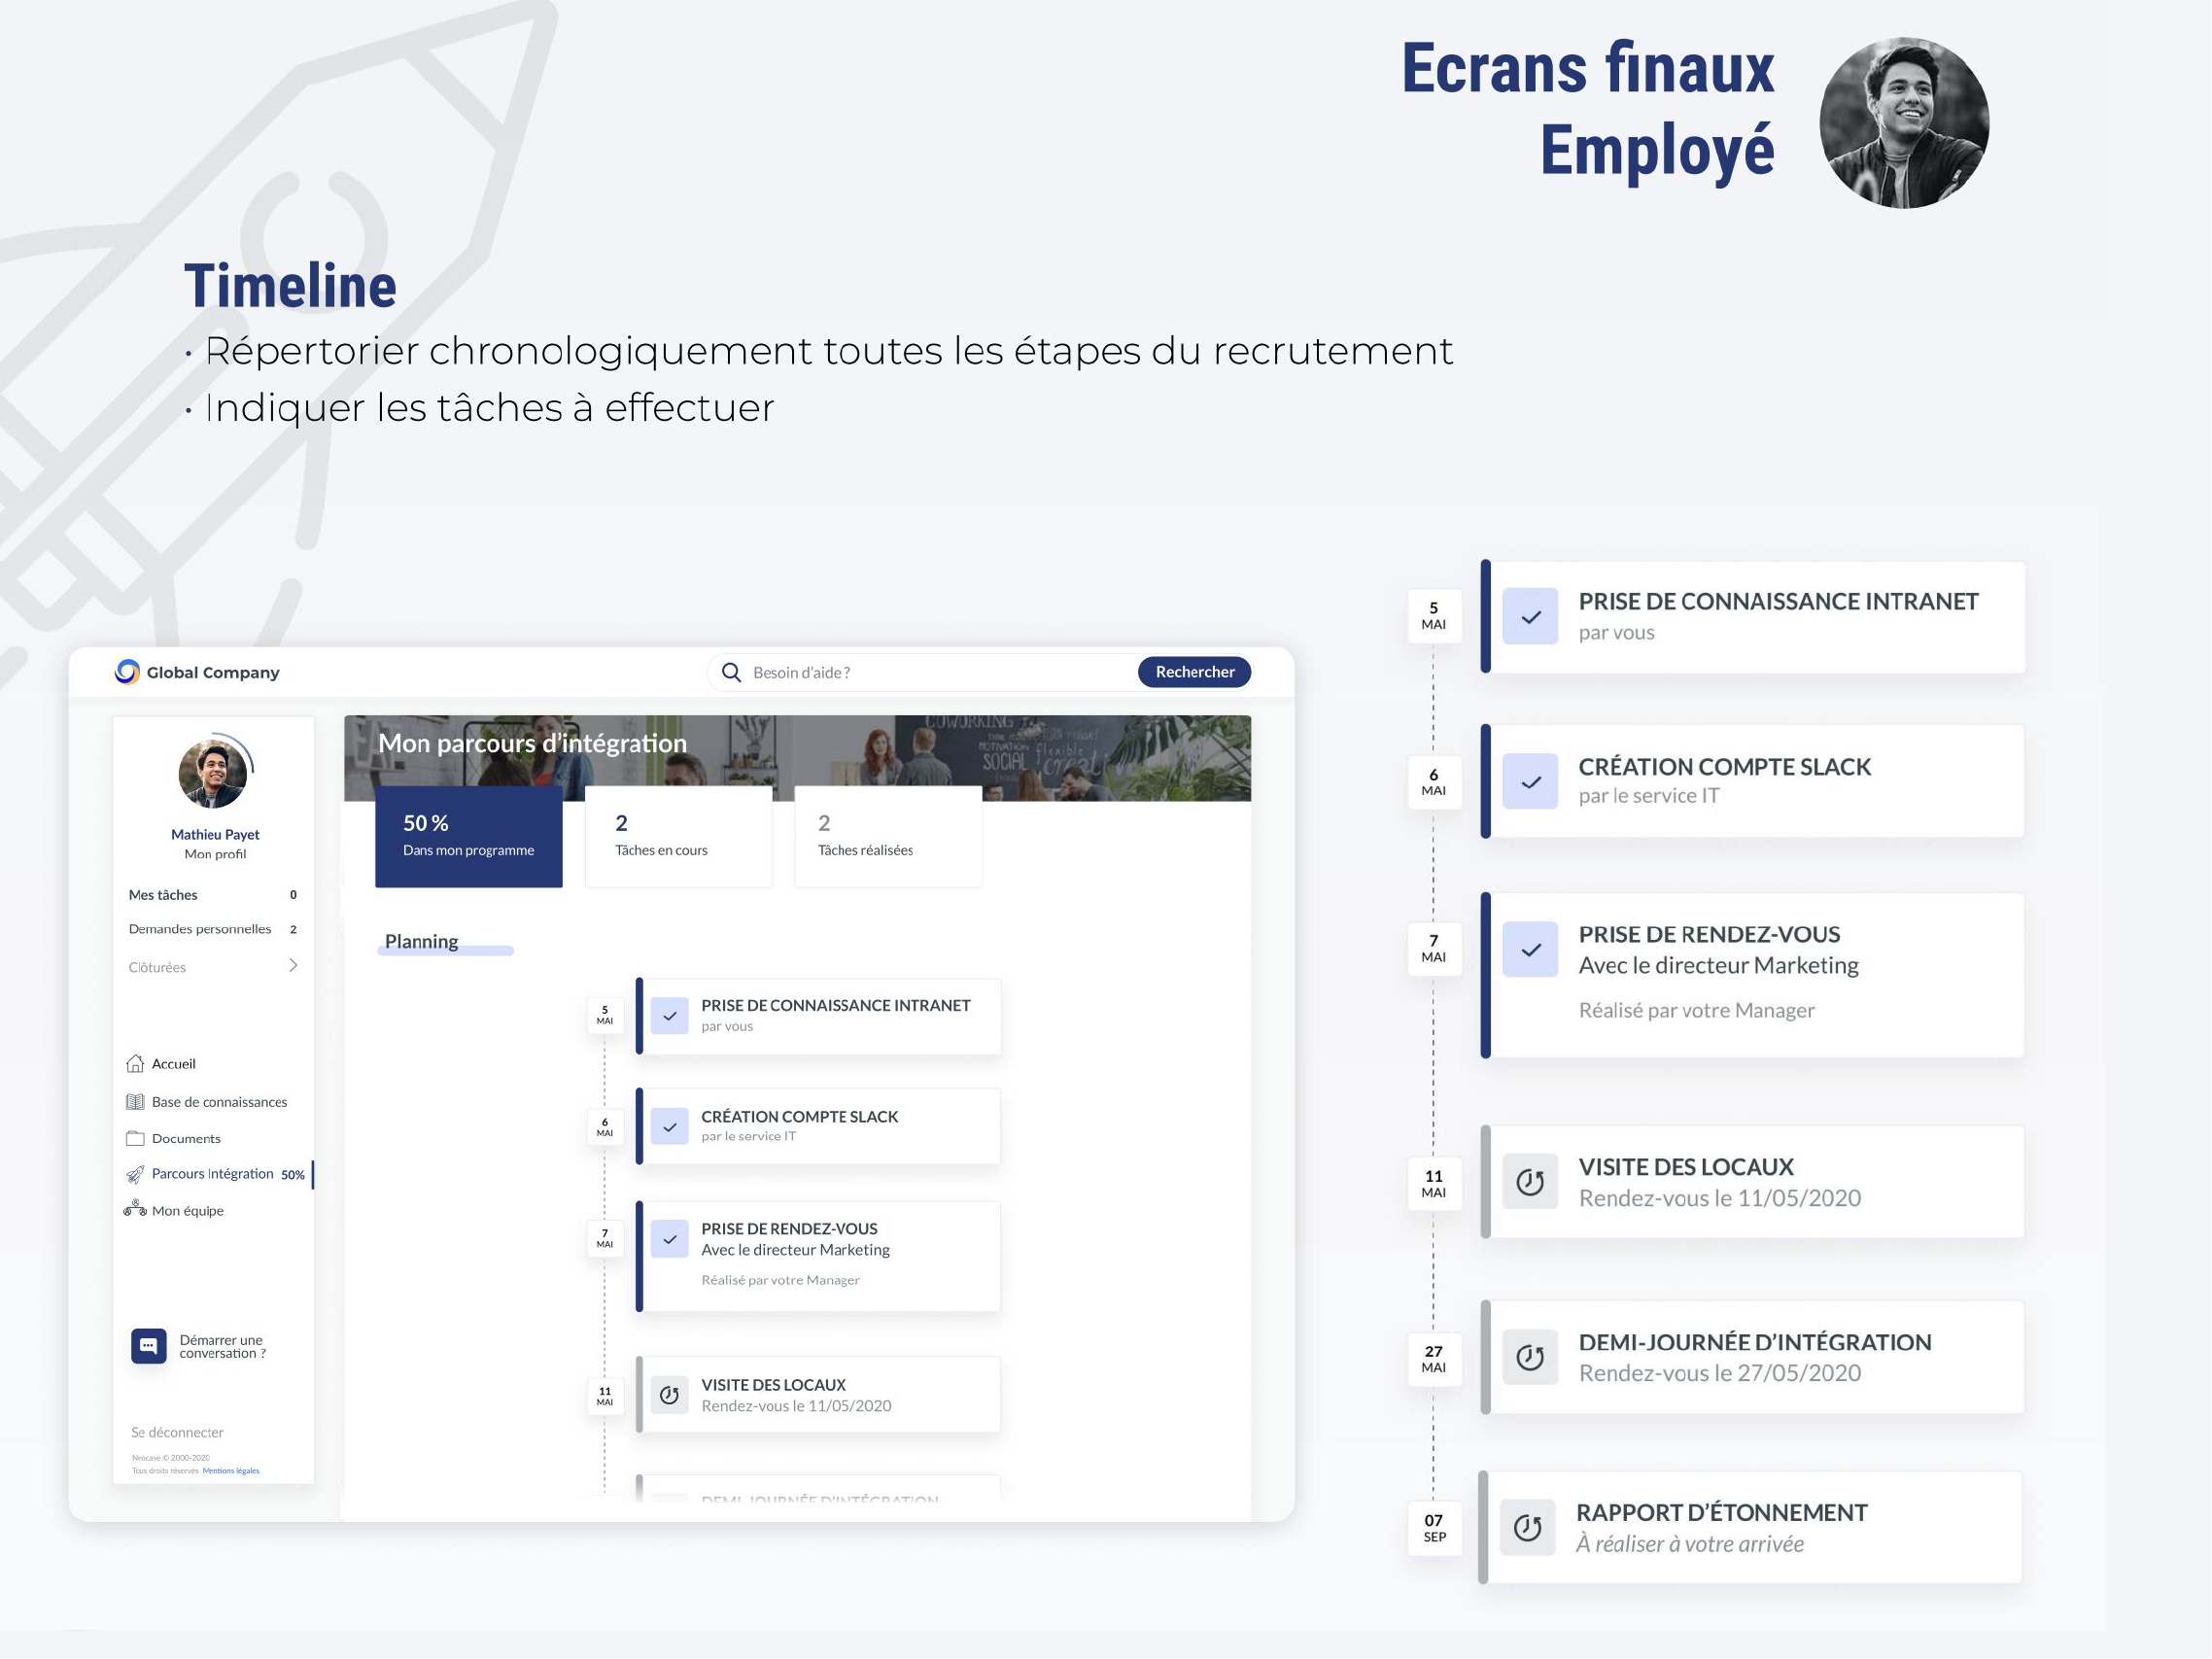
Task: Click the Parcours Intégration 50% progress label
Action: (293, 1175)
